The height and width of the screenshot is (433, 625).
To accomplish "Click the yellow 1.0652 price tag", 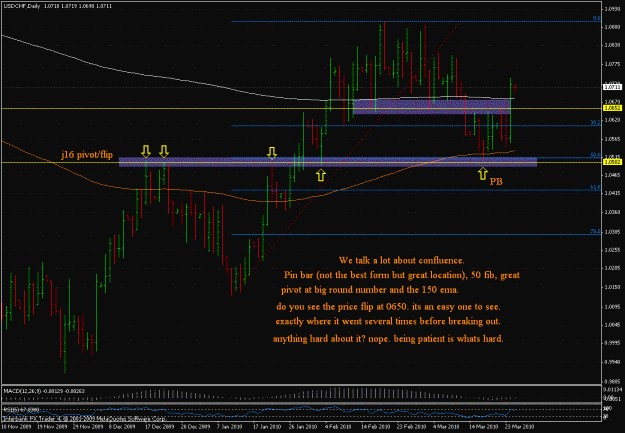I will [x=613, y=108].
